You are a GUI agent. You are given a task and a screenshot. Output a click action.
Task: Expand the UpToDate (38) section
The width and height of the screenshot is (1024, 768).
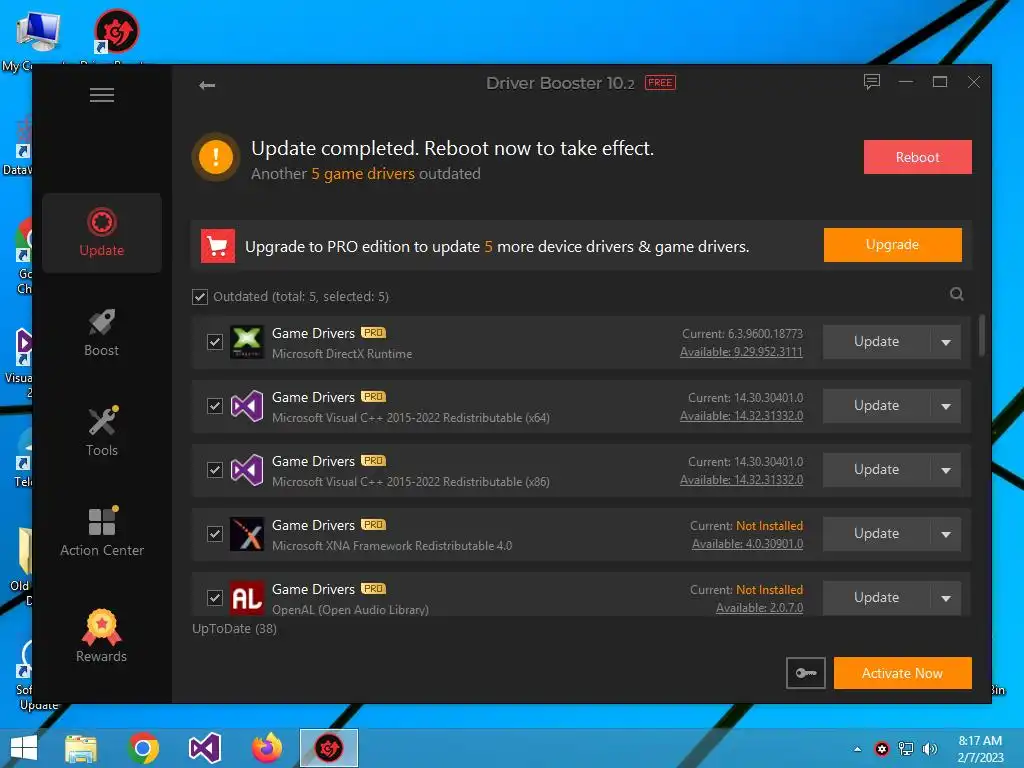coord(234,628)
